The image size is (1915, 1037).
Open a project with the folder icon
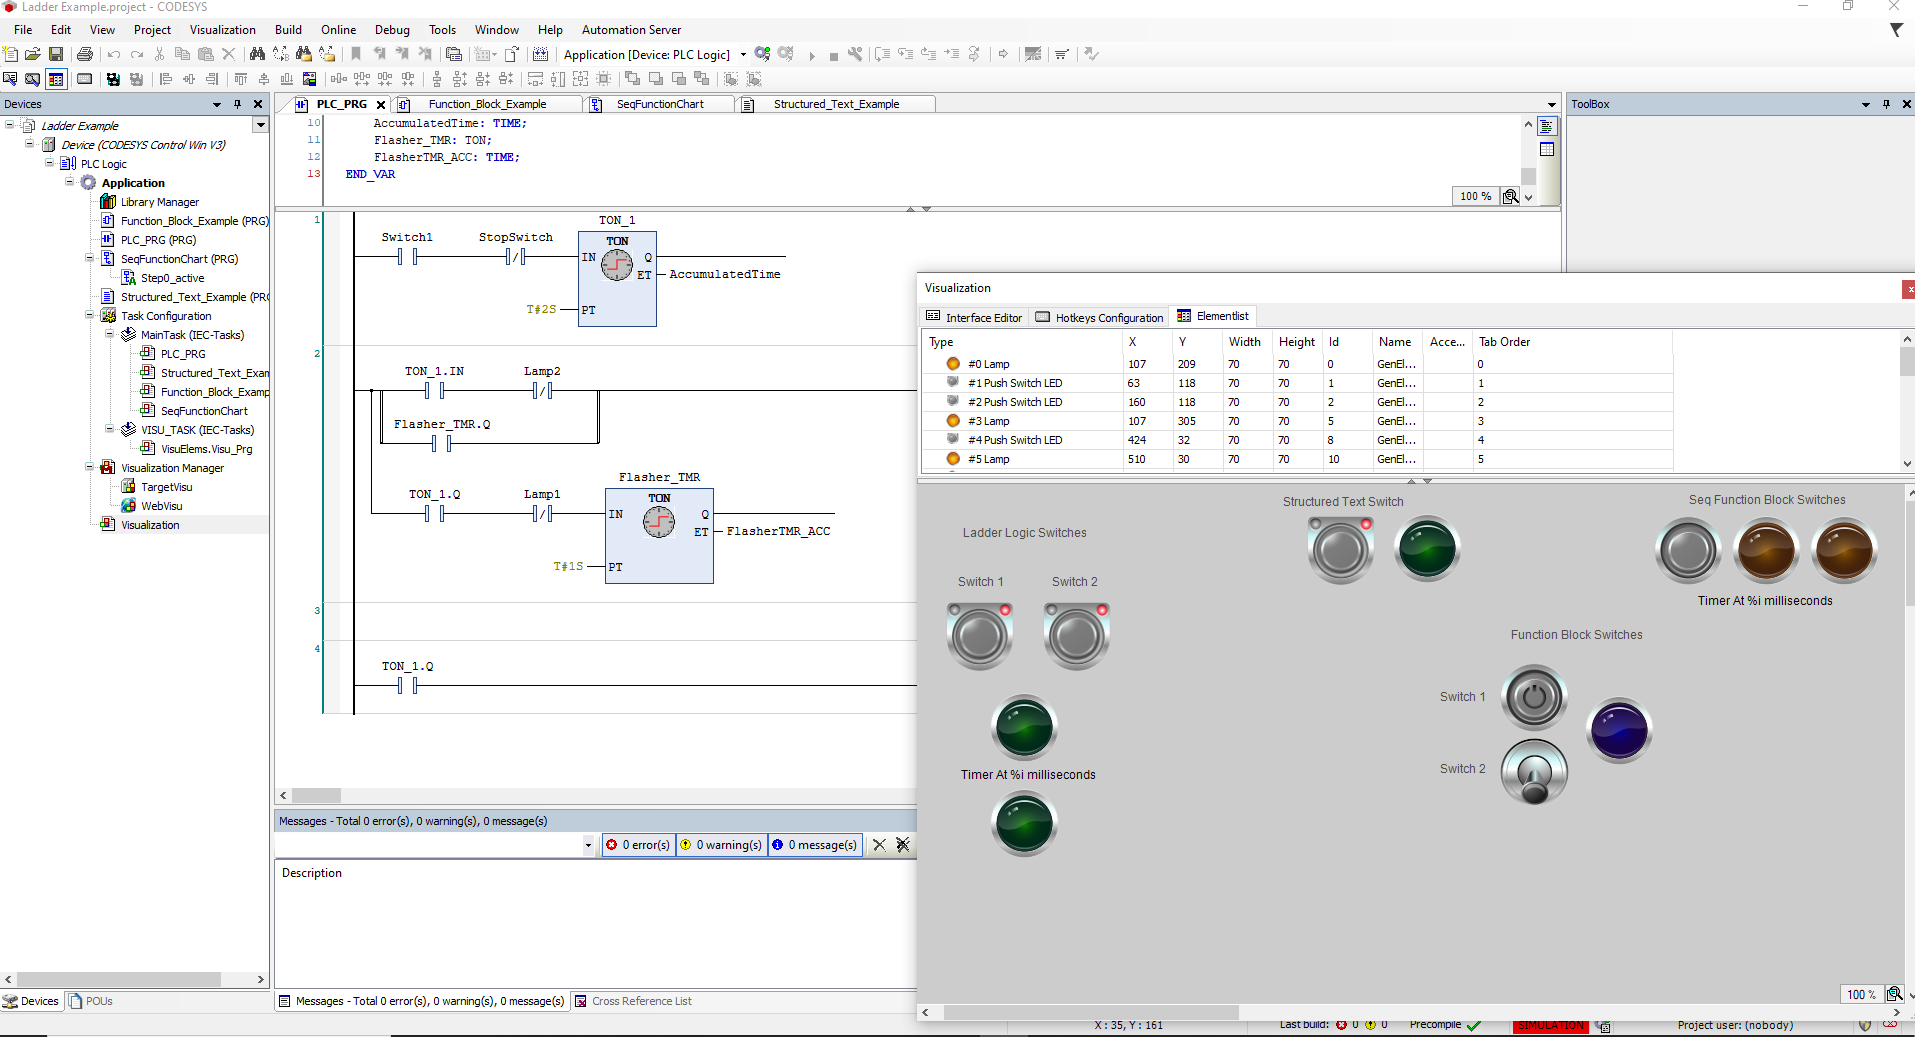[33, 54]
